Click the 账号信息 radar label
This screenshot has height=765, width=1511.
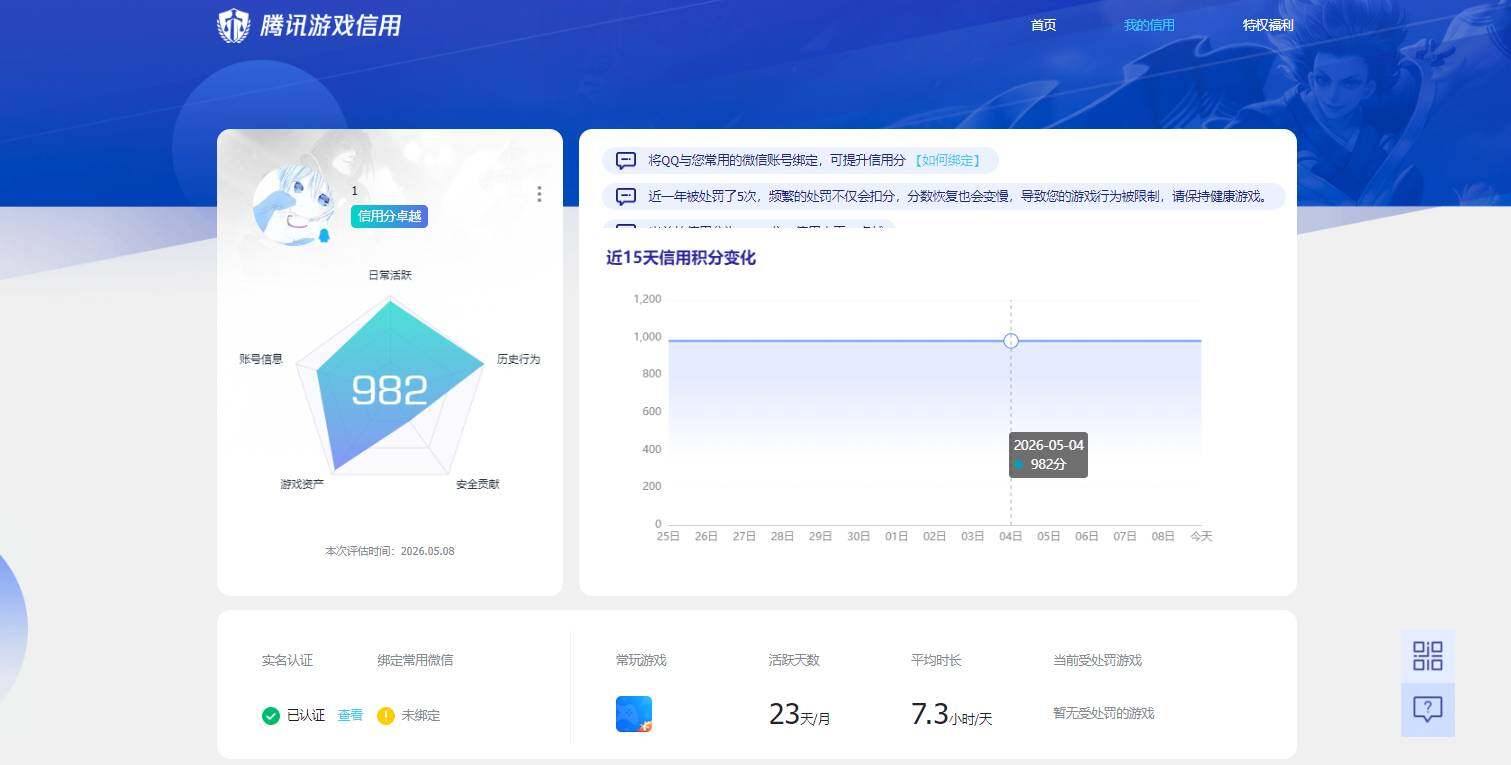261,358
